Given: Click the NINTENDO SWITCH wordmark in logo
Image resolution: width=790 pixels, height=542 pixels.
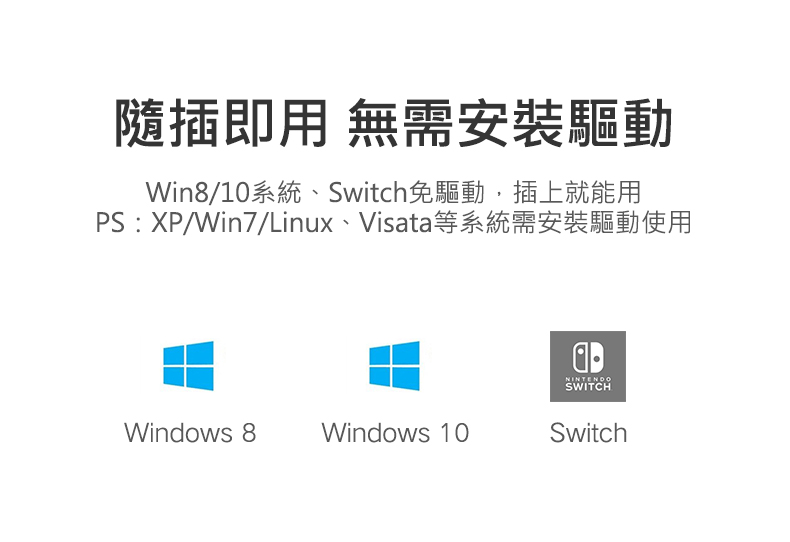Looking at the screenshot, I should [587, 385].
